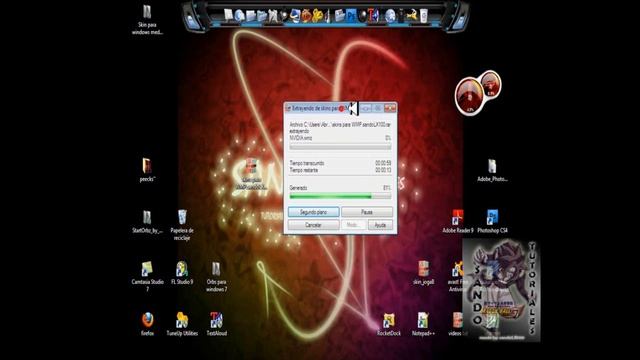Open Skin para windows med... desktop folder
Viewport: 640px width, 360px height.
(x=147, y=20)
